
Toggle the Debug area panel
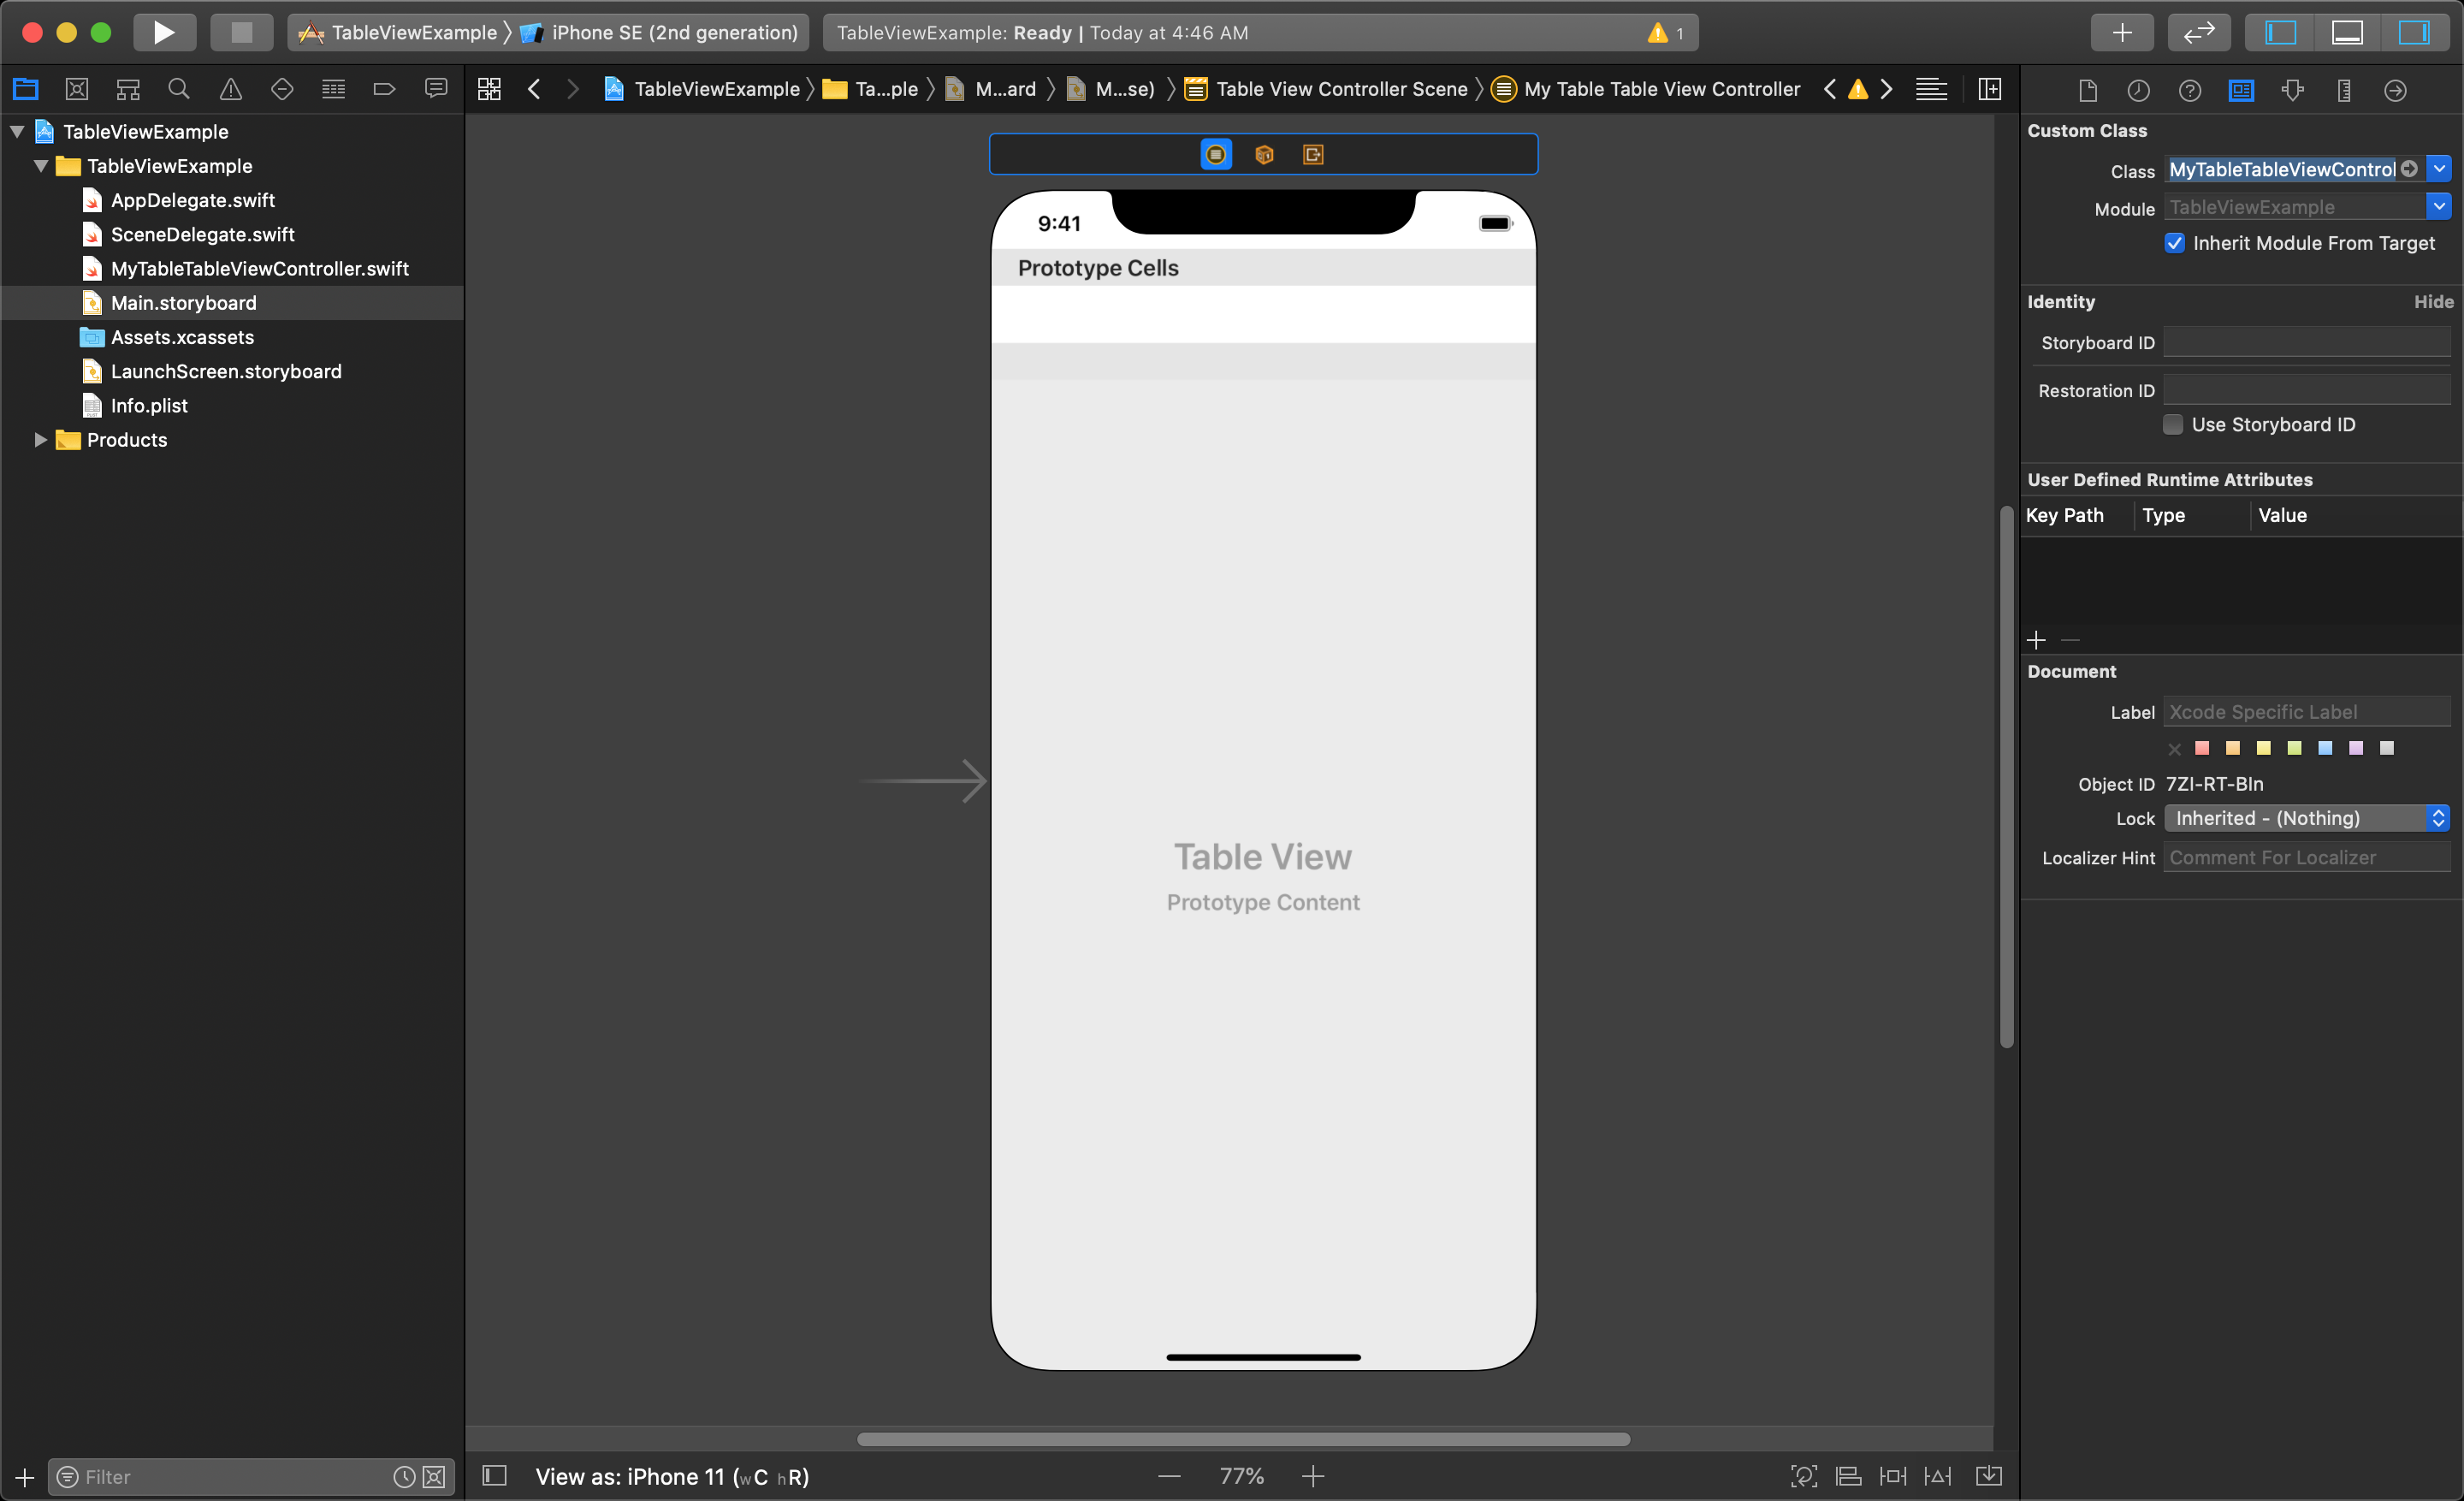[x=2347, y=32]
